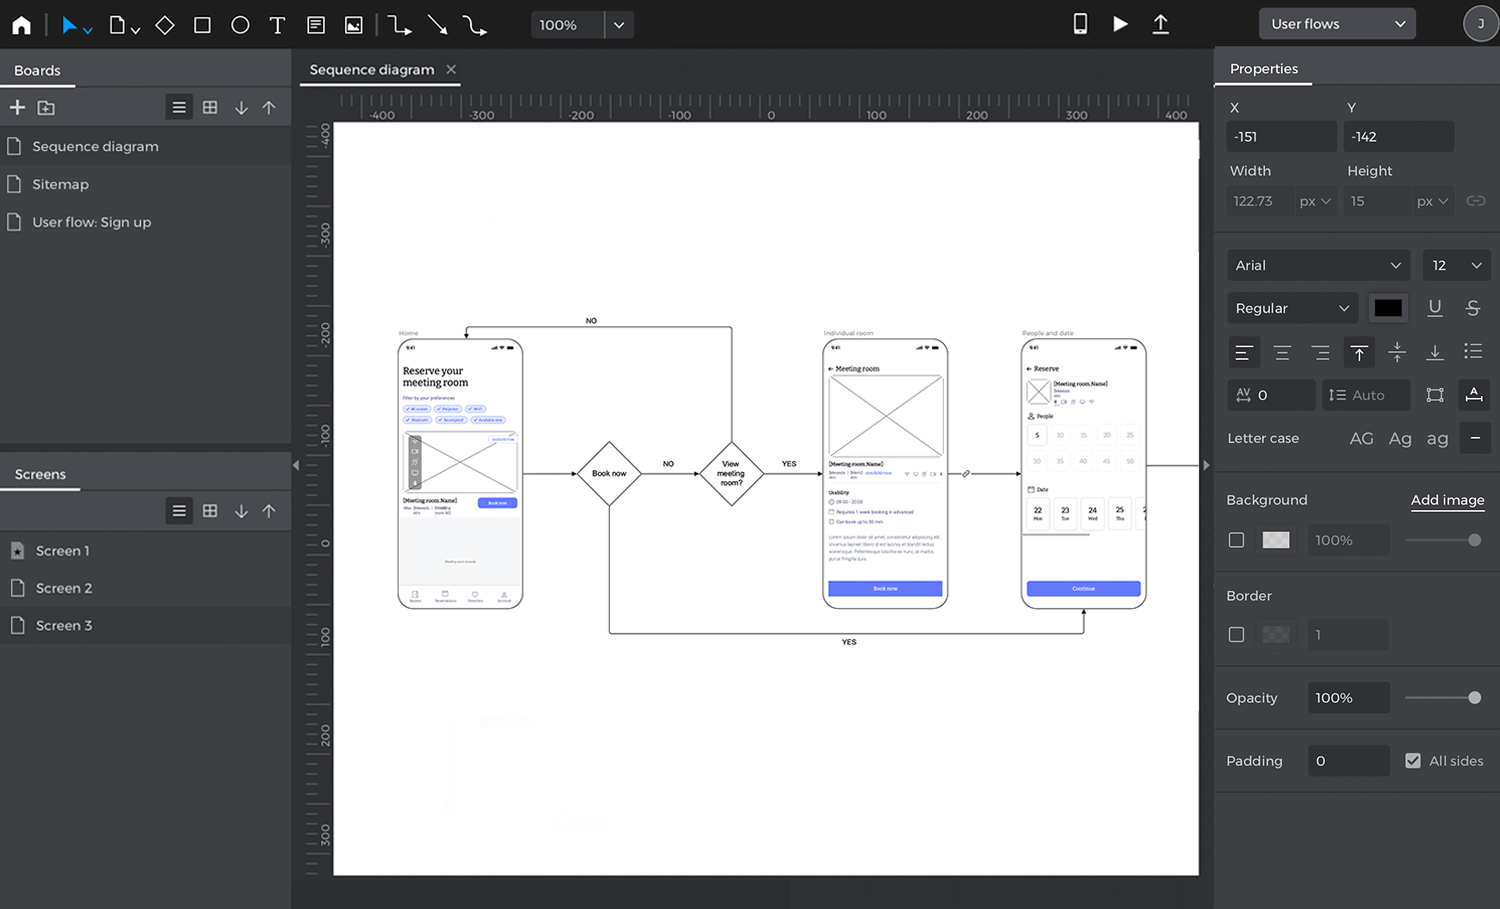1500x909 pixels.
Task: Click the Home icon
Action: (x=21, y=25)
